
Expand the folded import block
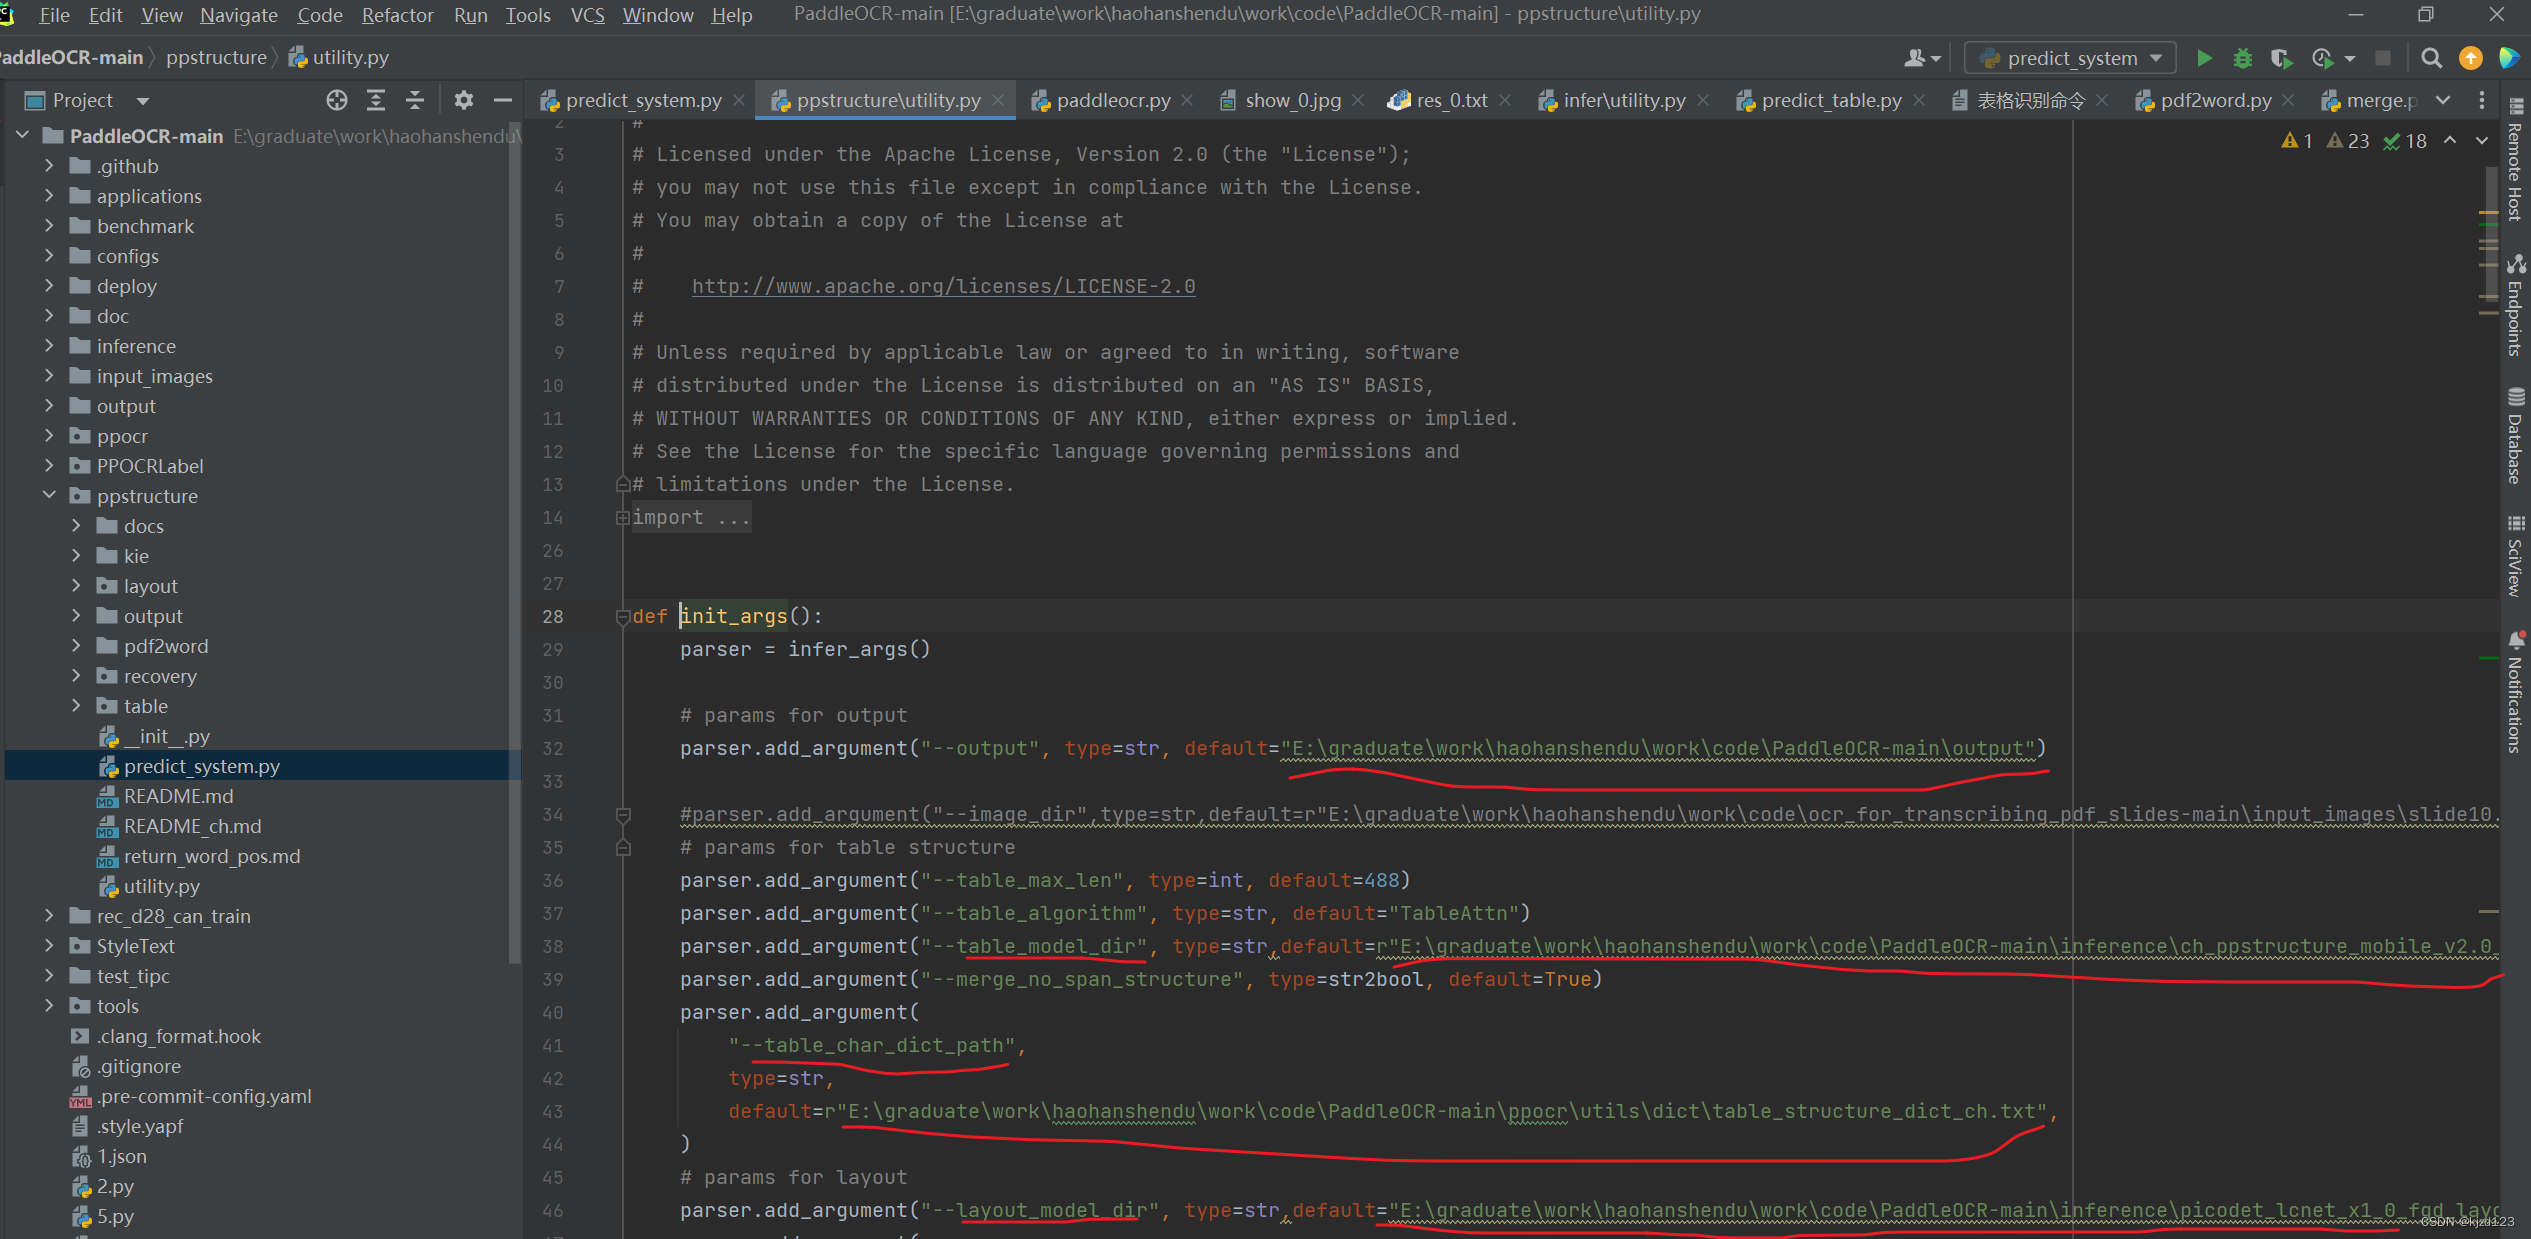click(x=622, y=518)
